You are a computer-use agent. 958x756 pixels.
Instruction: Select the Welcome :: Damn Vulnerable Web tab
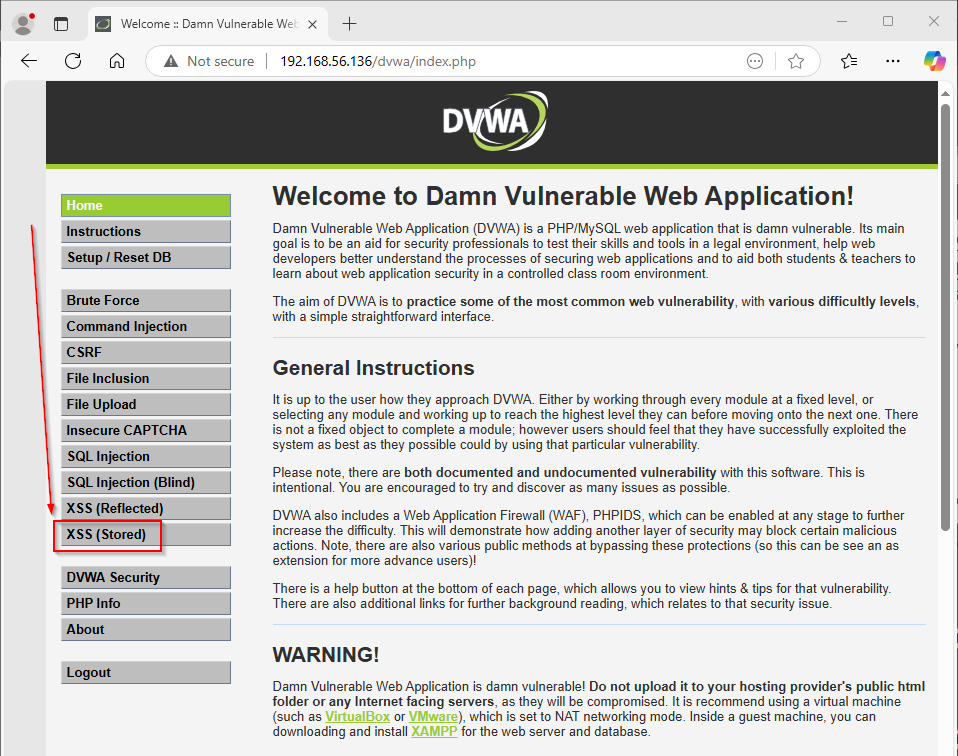coord(207,24)
